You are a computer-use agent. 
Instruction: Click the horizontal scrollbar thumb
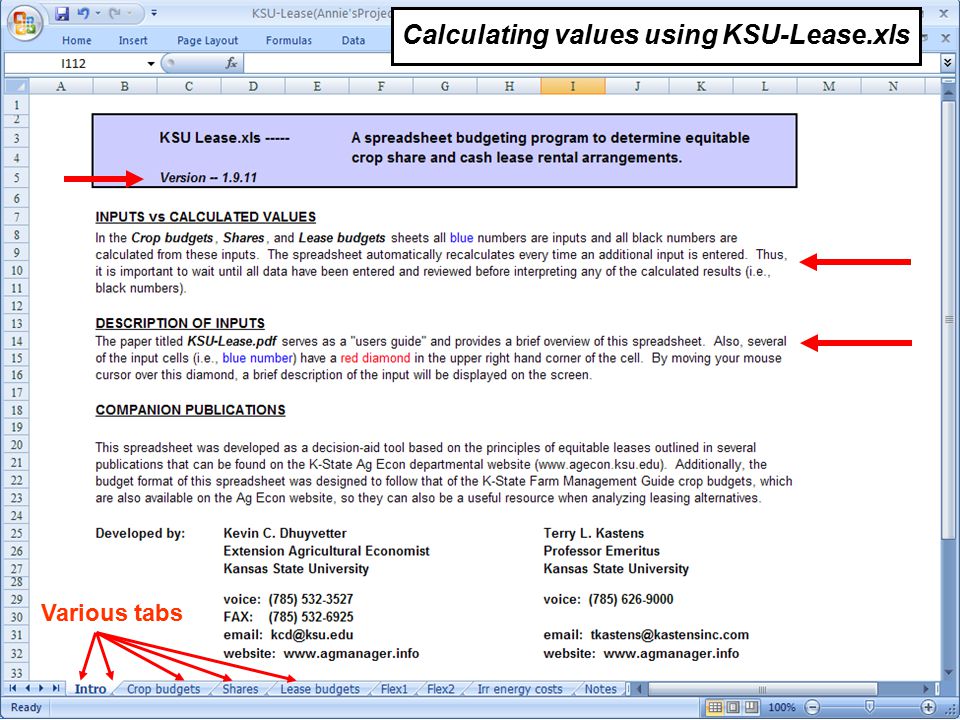tap(762, 689)
